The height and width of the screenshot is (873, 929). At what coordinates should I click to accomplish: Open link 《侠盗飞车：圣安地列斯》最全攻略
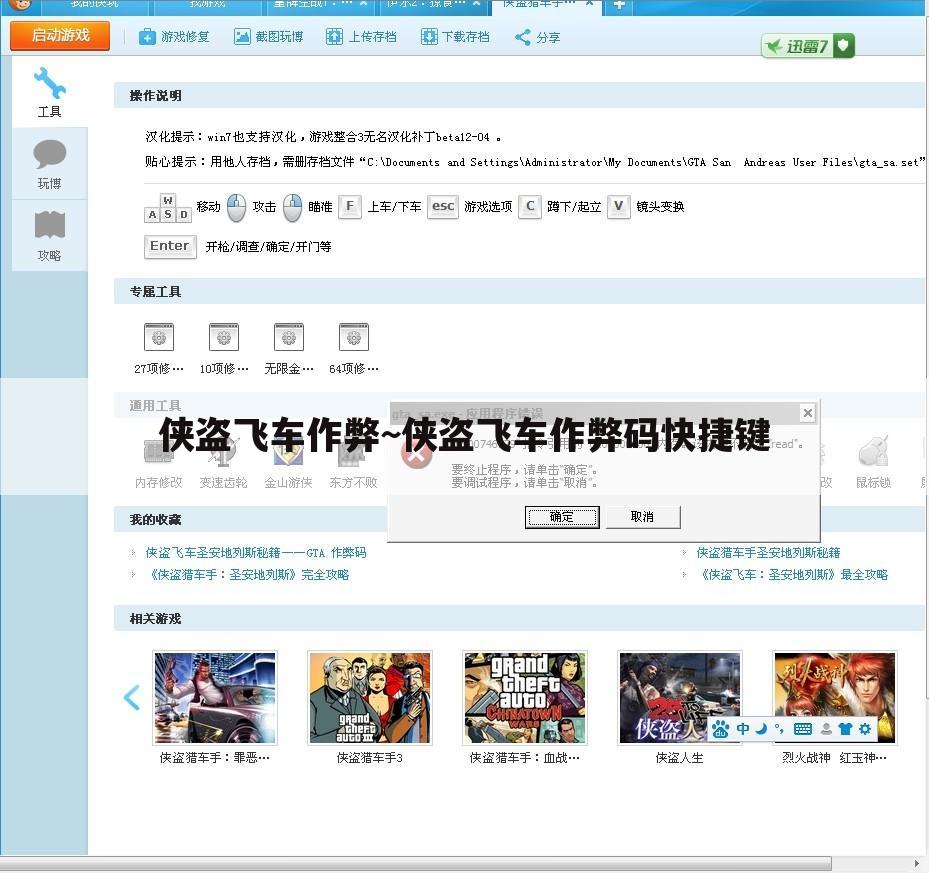pyautogui.click(x=792, y=575)
